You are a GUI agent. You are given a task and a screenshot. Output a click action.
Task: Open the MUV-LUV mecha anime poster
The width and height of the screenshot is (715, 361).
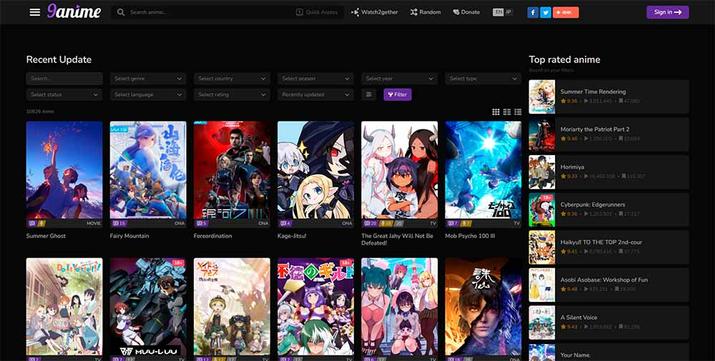pos(148,307)
